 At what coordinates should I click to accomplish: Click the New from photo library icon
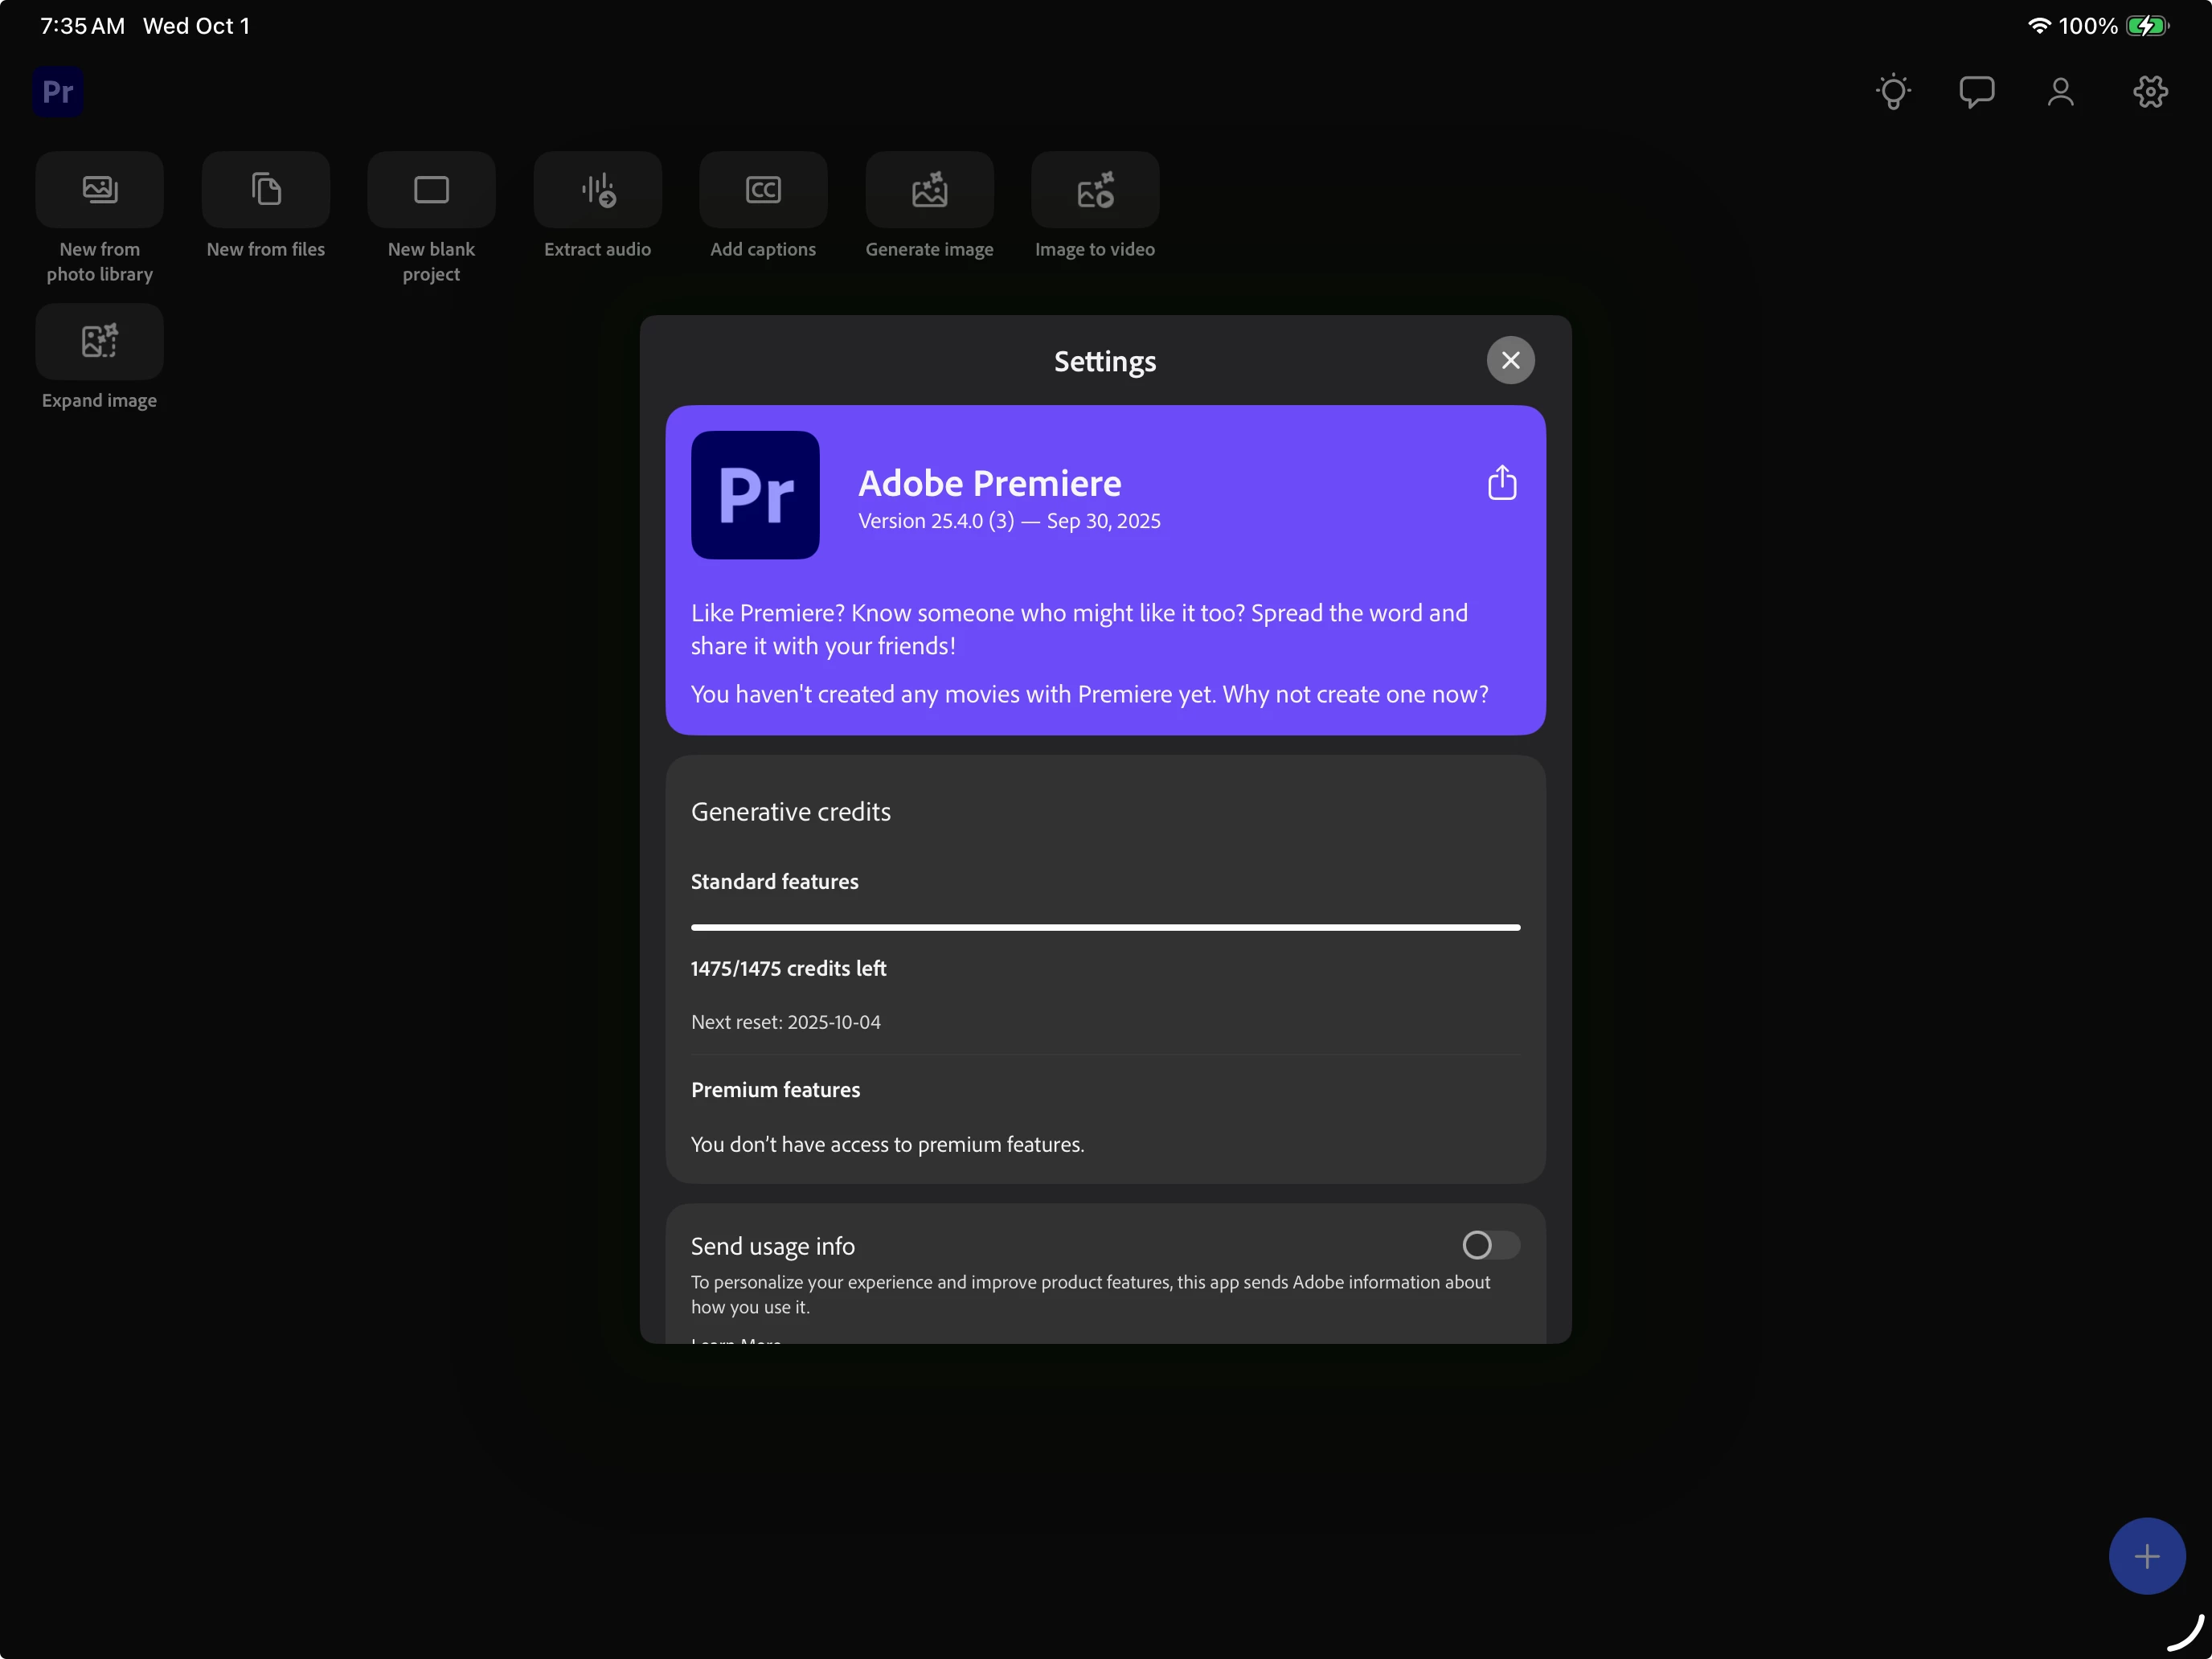click(x=99, y=190)
